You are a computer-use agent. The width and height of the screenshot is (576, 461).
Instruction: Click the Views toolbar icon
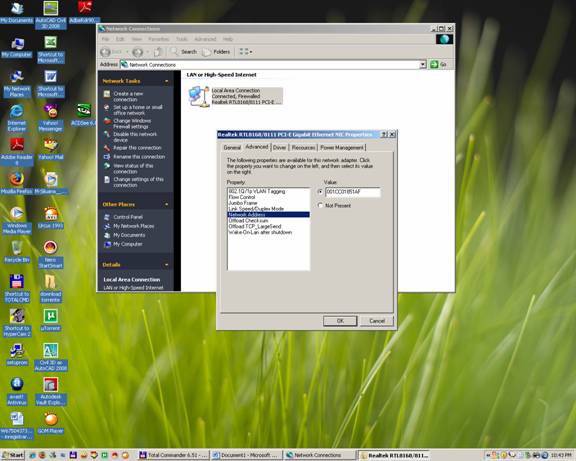pyautogui.click(x=244, y=52)
